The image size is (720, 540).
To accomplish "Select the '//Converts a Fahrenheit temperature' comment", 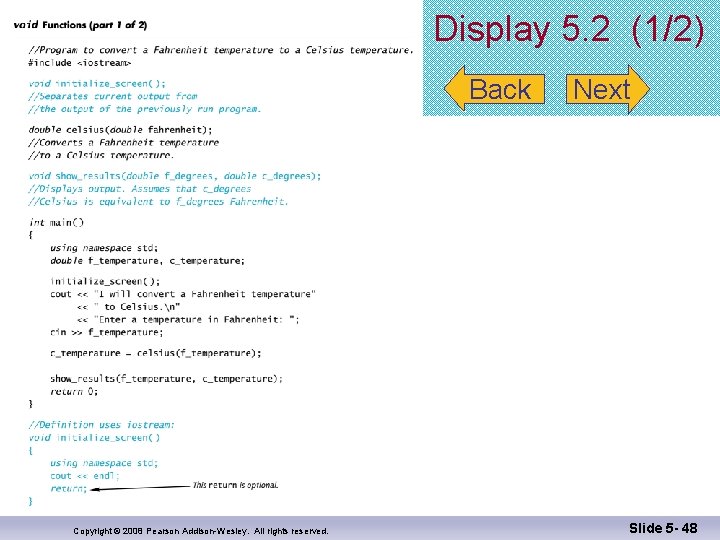I will [x=124, y=143].
